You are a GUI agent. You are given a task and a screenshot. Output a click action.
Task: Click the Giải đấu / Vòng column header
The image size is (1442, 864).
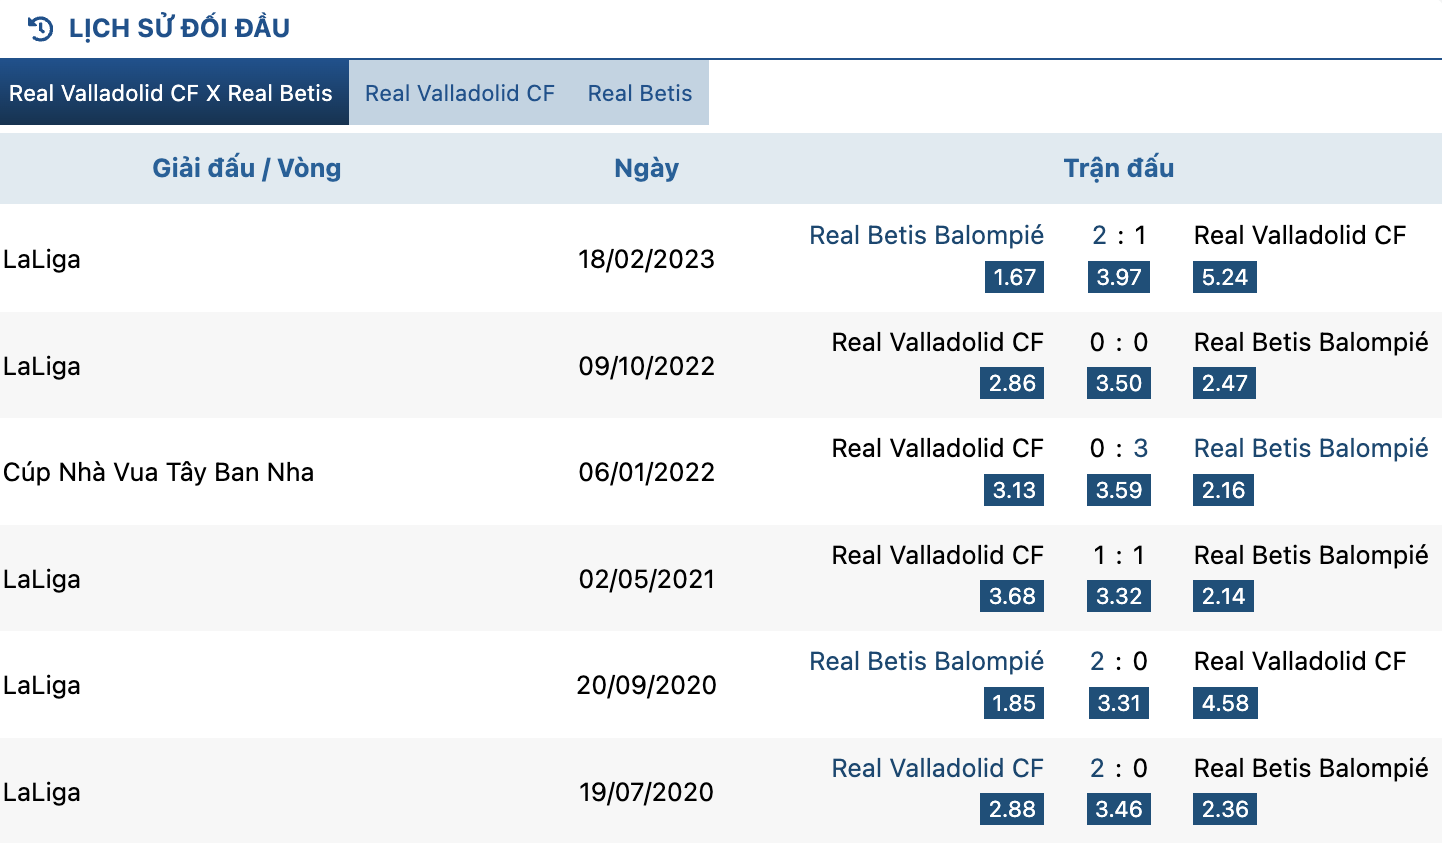click(247, 168)
